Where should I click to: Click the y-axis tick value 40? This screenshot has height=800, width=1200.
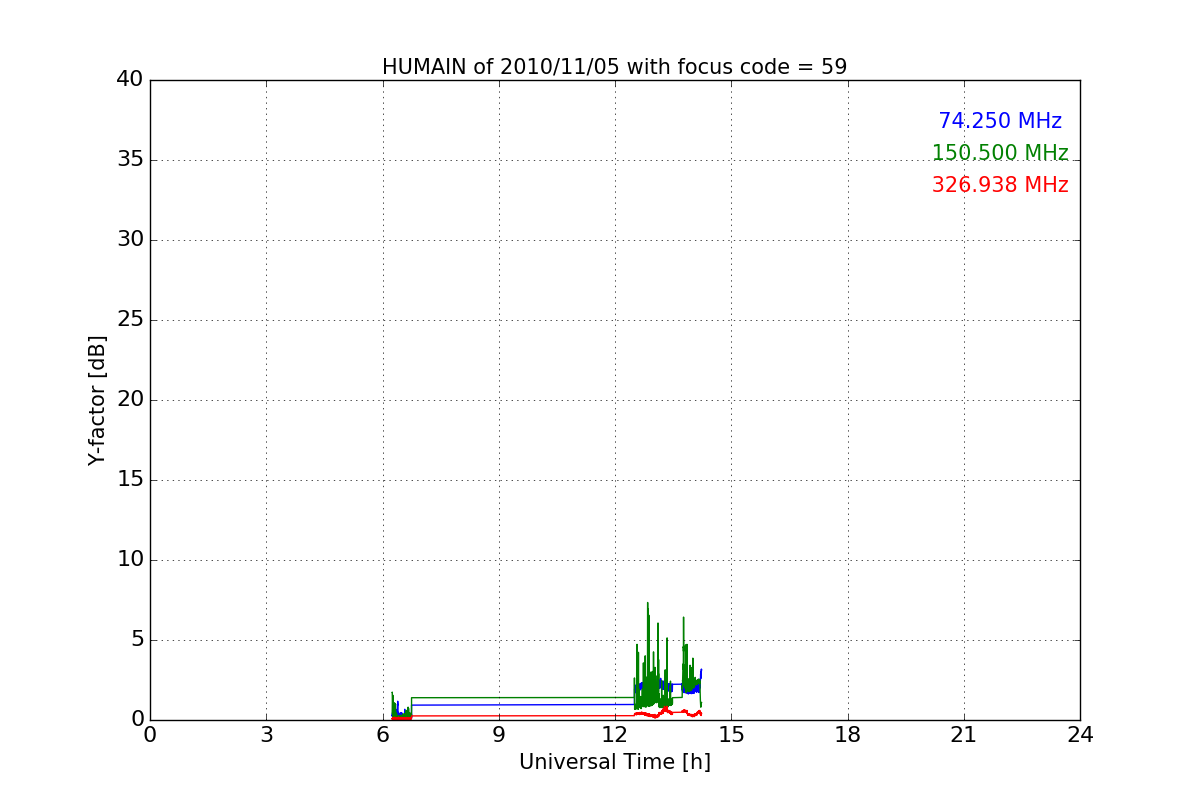tap(130, 80)
